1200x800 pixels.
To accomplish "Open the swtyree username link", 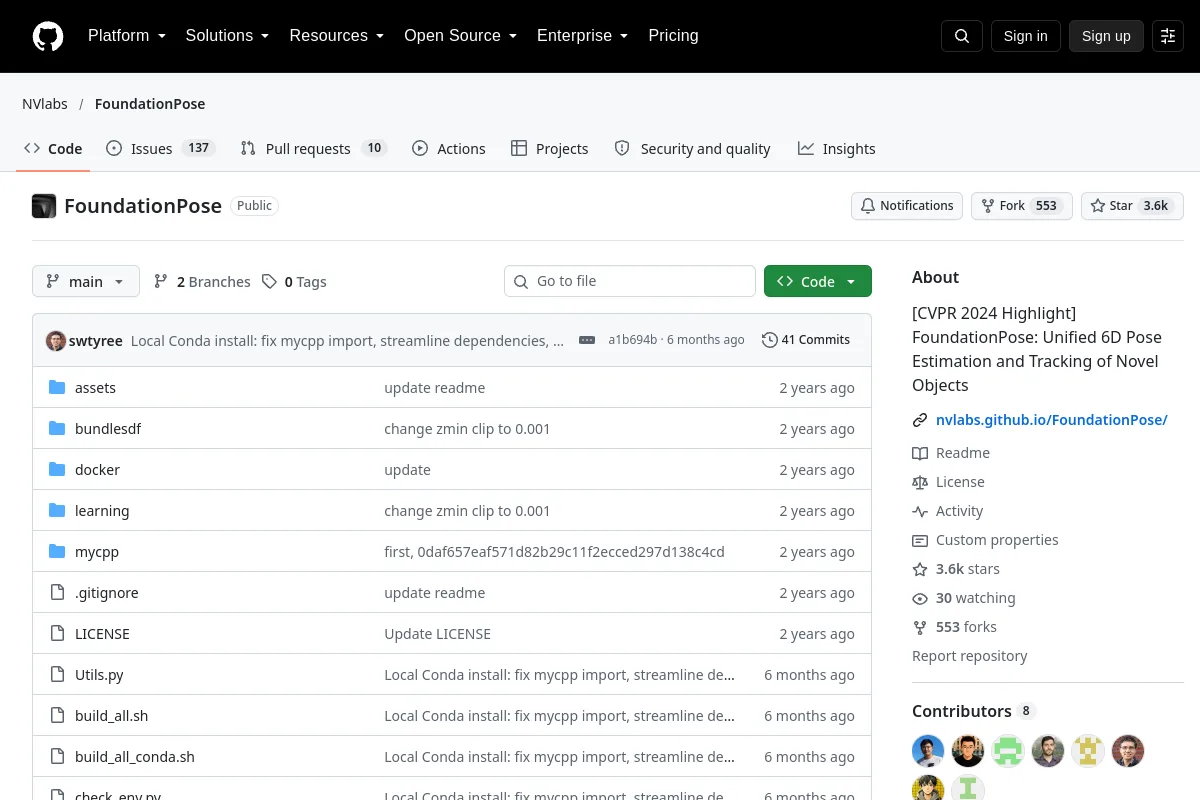I will (x=96, y=341).
